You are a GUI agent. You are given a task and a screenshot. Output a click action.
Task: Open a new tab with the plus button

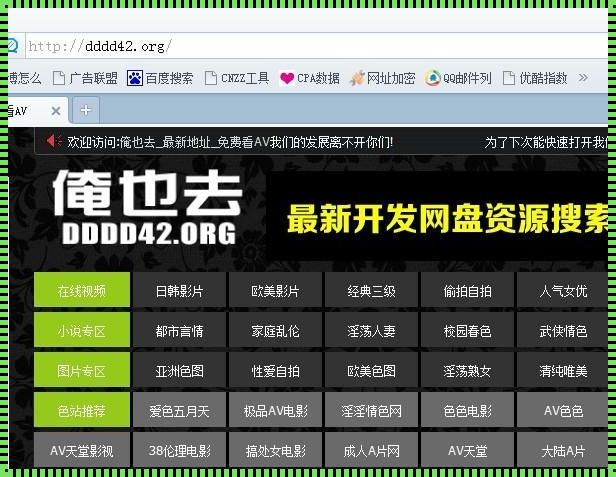point(86,110)
